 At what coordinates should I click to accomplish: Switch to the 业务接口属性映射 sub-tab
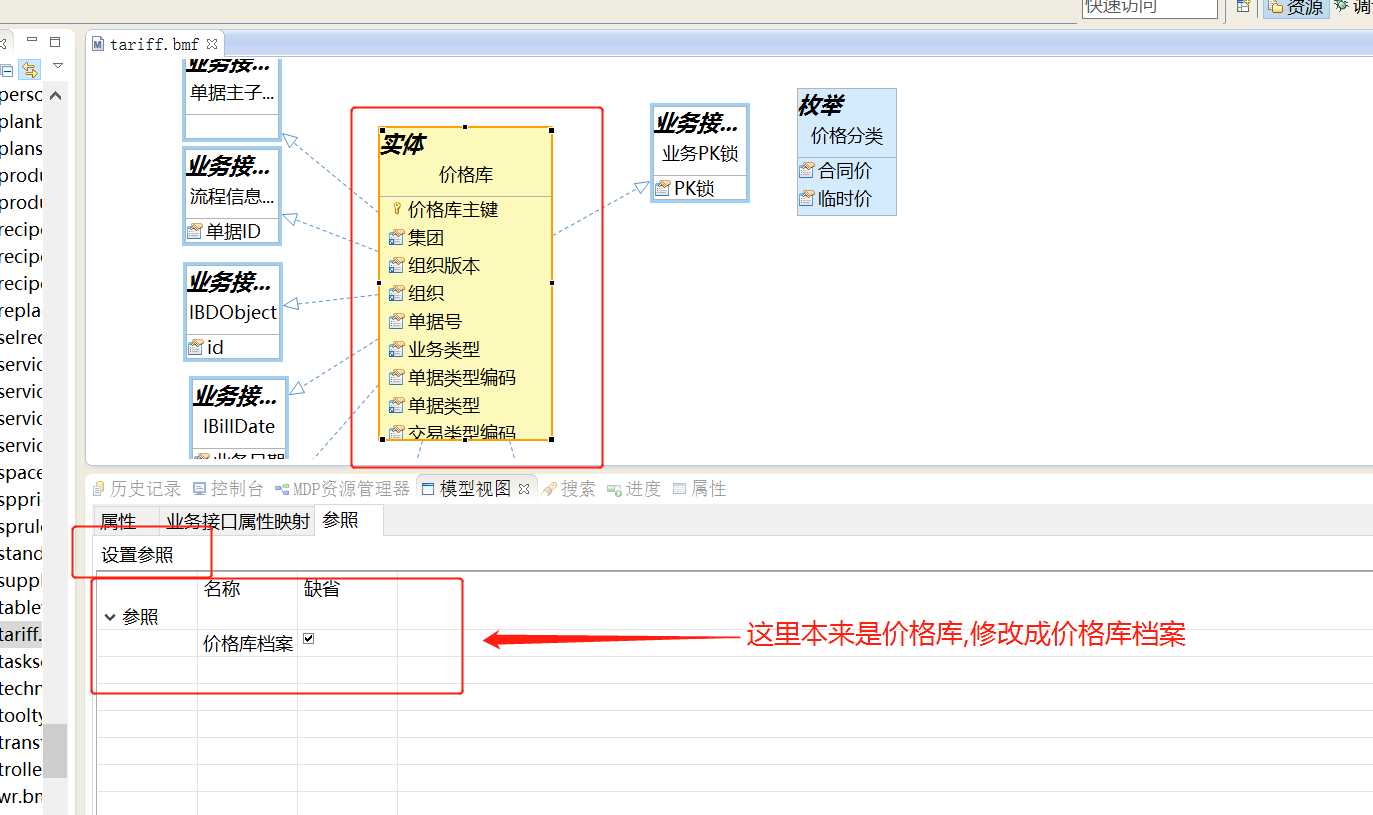[238, 521]
